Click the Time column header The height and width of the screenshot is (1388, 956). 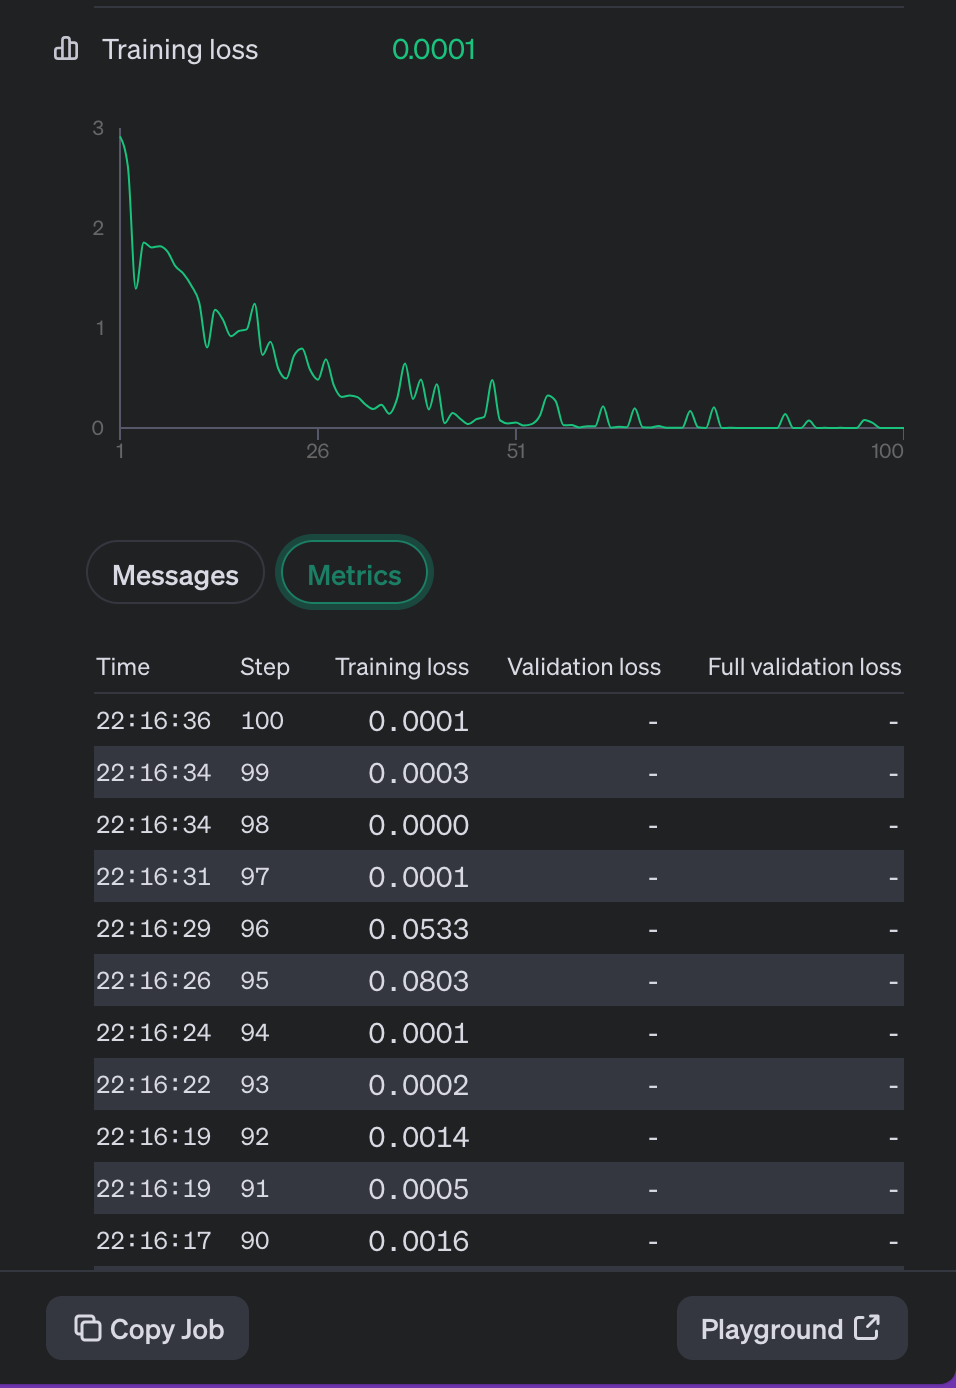pyautogui.click(x=123, y=667)
